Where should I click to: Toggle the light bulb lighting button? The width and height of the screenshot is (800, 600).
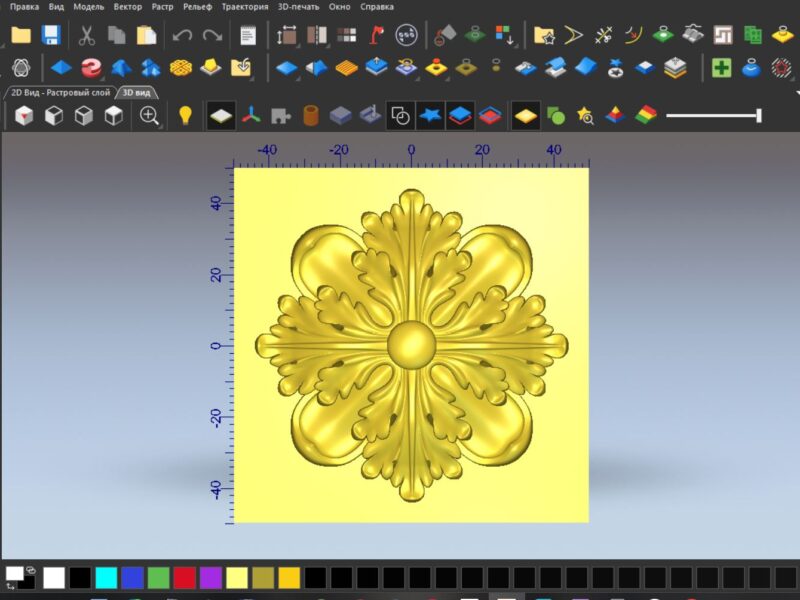(185, 115)
